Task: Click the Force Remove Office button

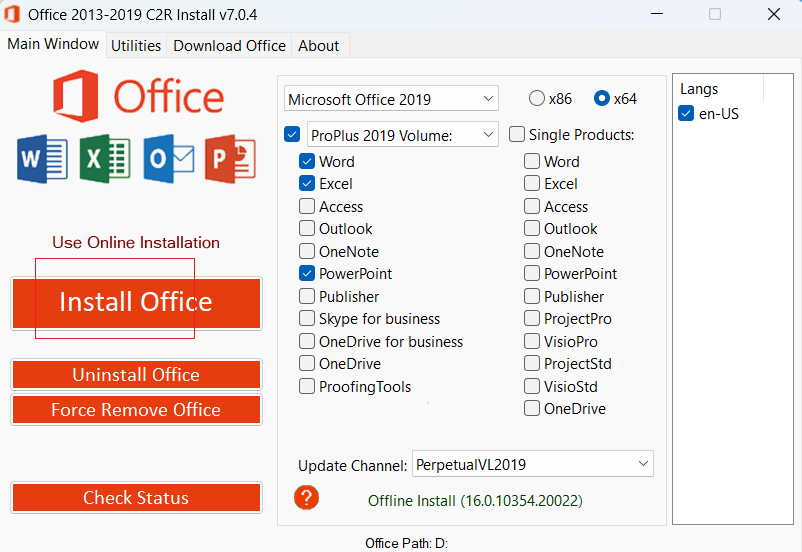Action: tap(136, 410)
